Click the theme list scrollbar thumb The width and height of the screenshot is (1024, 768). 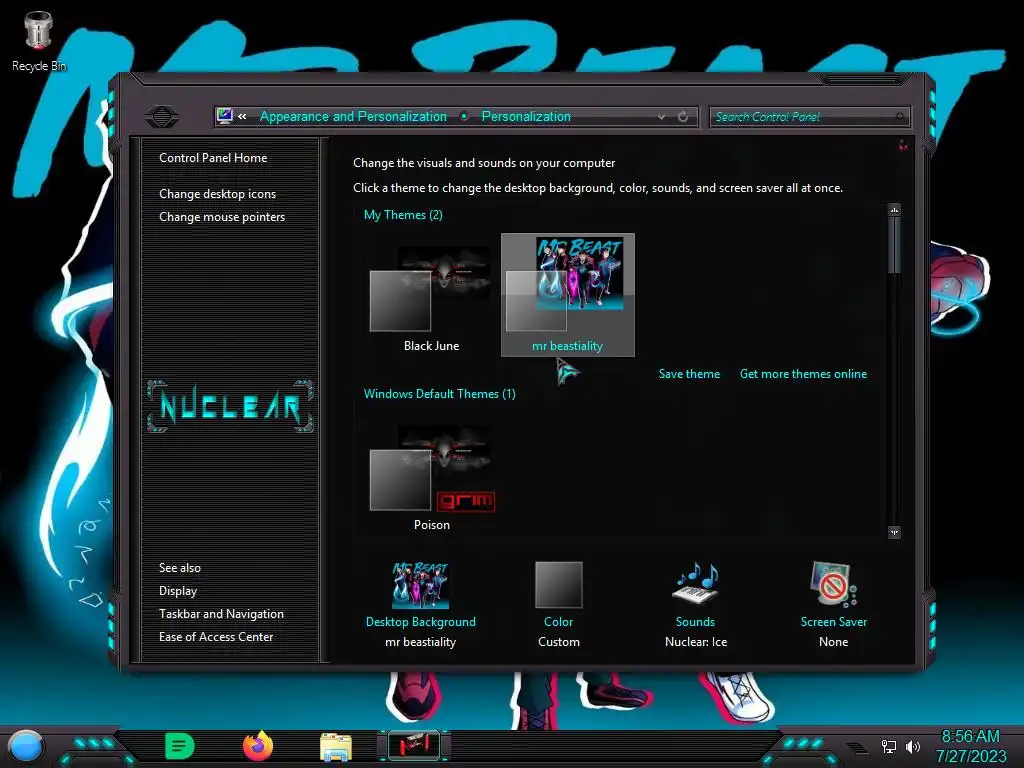(x=895, y=245)
